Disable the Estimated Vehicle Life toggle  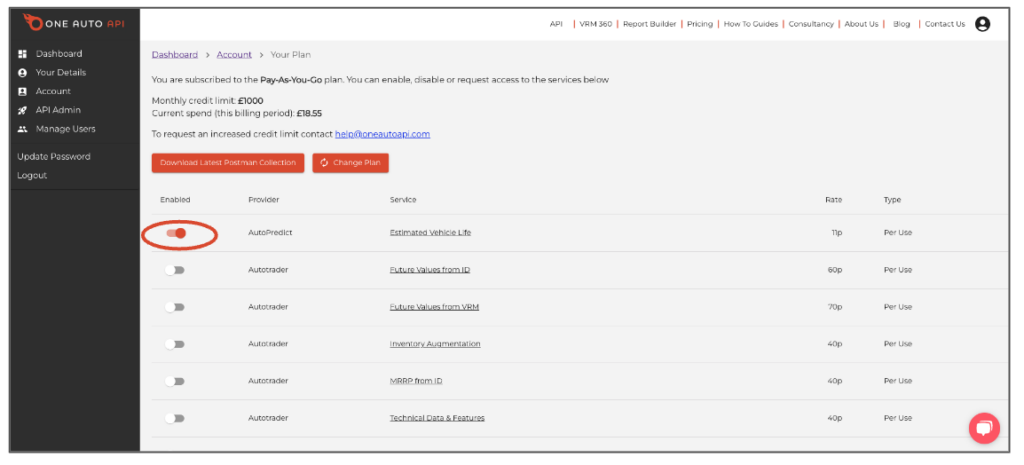point(176,233)
